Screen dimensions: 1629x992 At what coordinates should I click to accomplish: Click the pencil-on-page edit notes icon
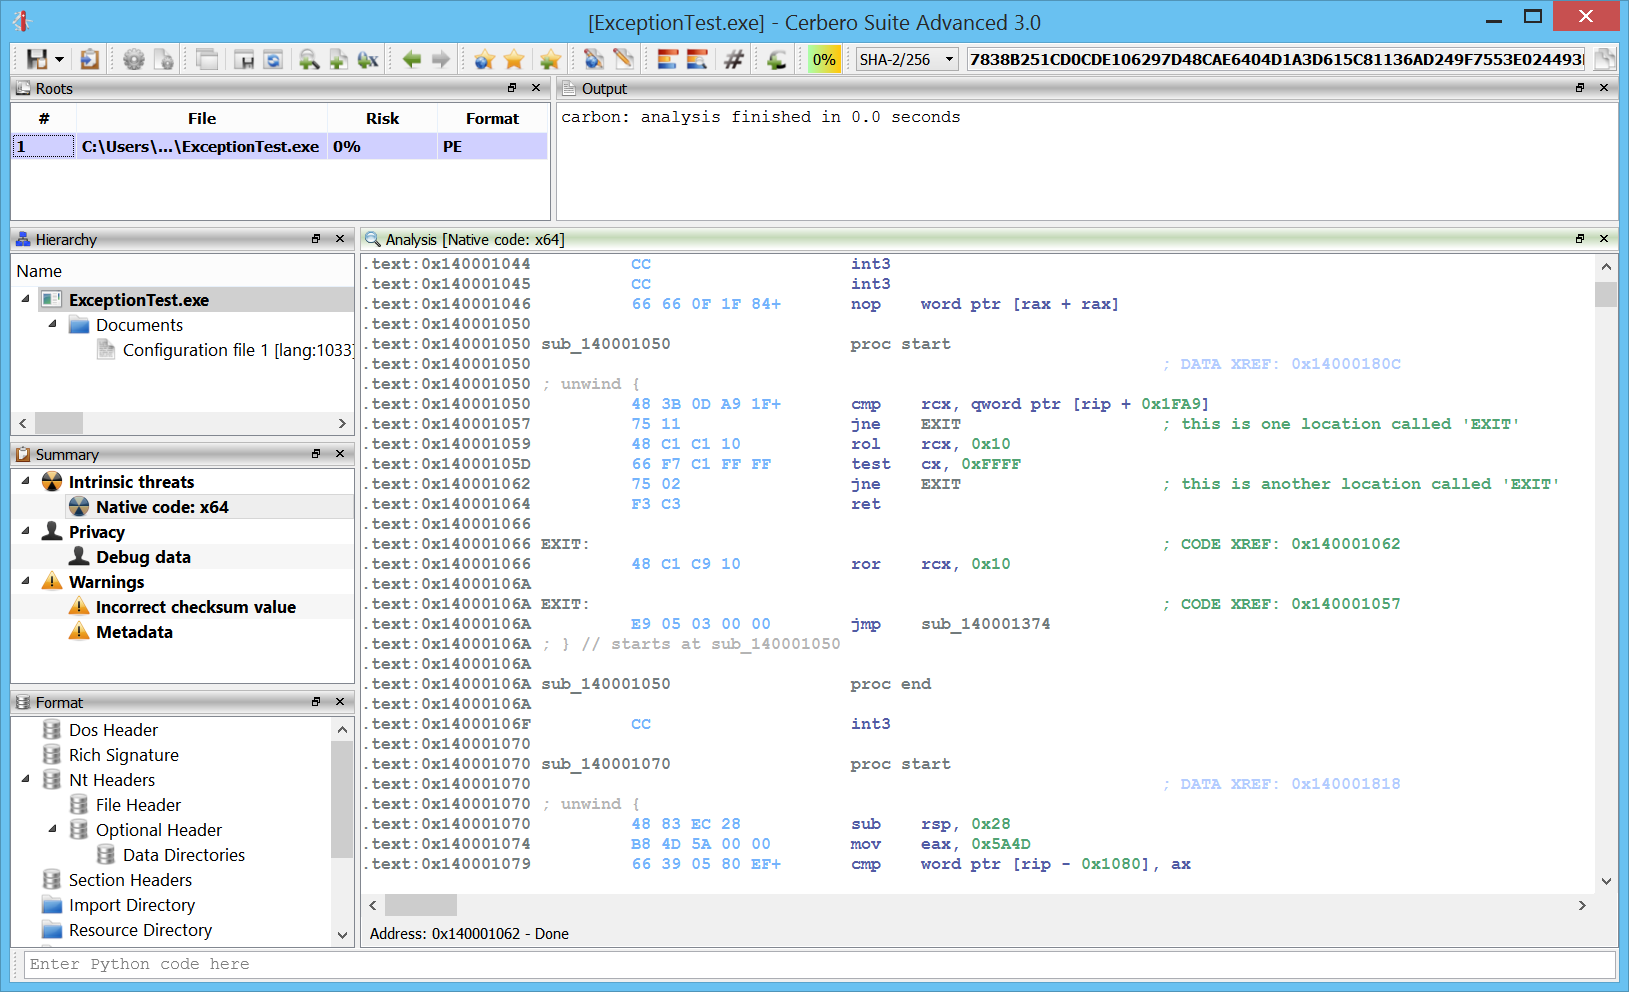623,59
